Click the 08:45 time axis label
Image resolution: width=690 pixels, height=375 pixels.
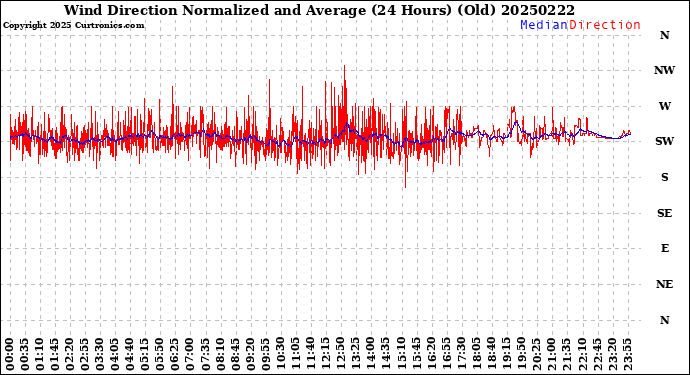coord(235,354)
